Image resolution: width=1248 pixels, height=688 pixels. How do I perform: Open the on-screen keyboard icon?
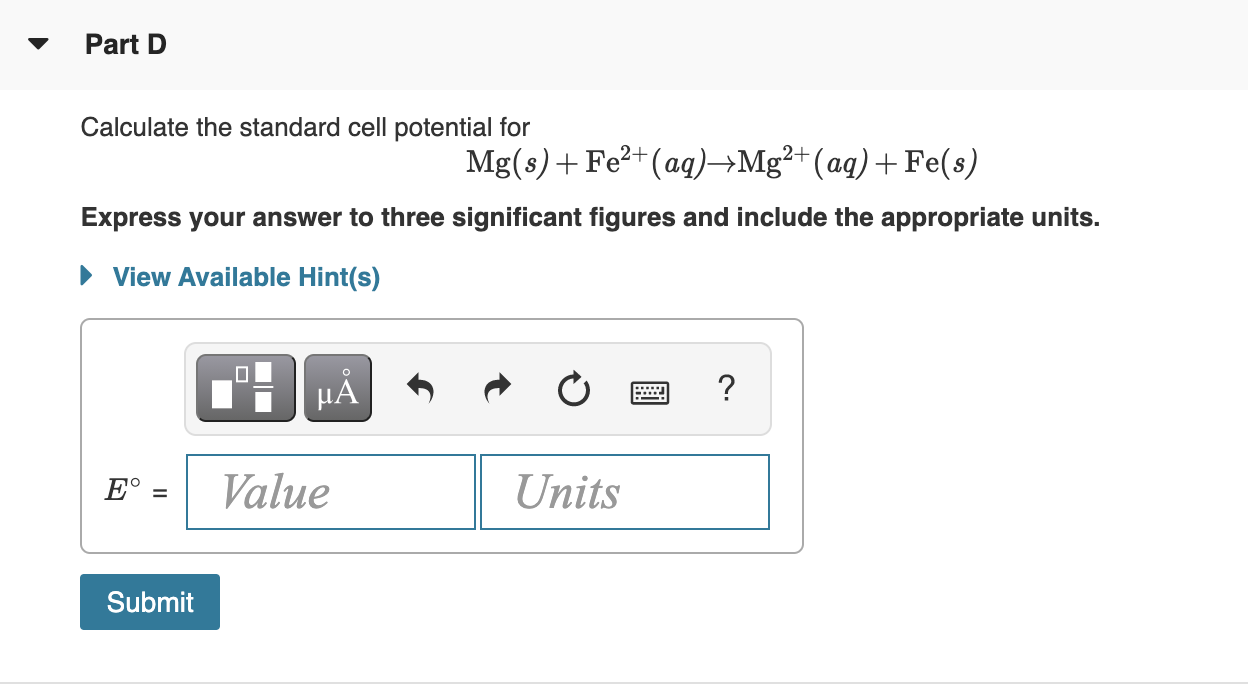point(649,392)
